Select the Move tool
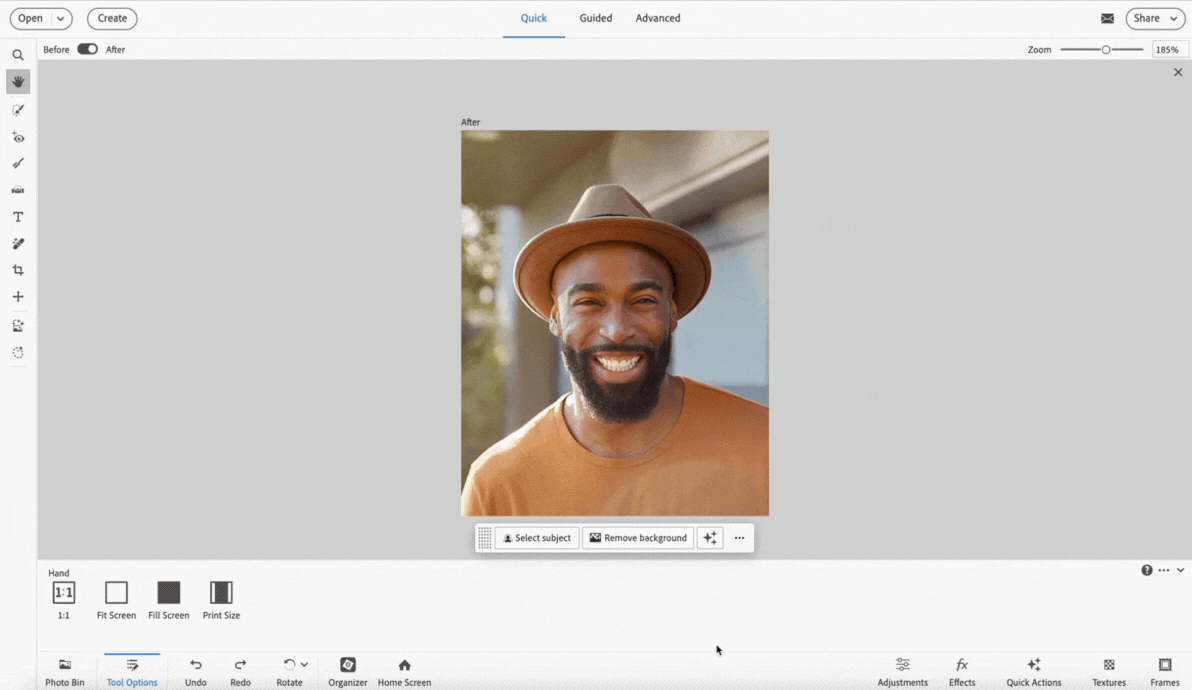Image resolution: width=1192 pixels, height=690 pixels. (18, 297)
